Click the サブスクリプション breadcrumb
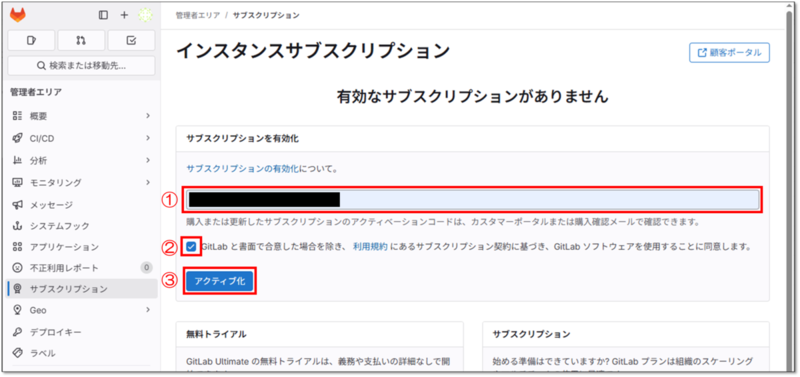This screenshot has height=377, width=800. (266, 15)
